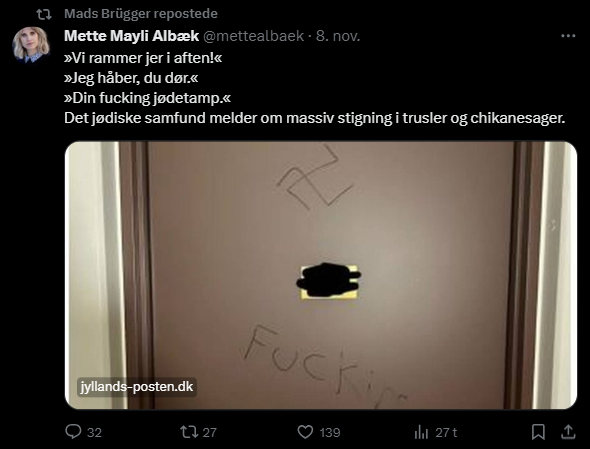The width and height of the screenshot is (590, 449).
Task: Open the 8. nov. timestamp link
Action: point(338,36)
